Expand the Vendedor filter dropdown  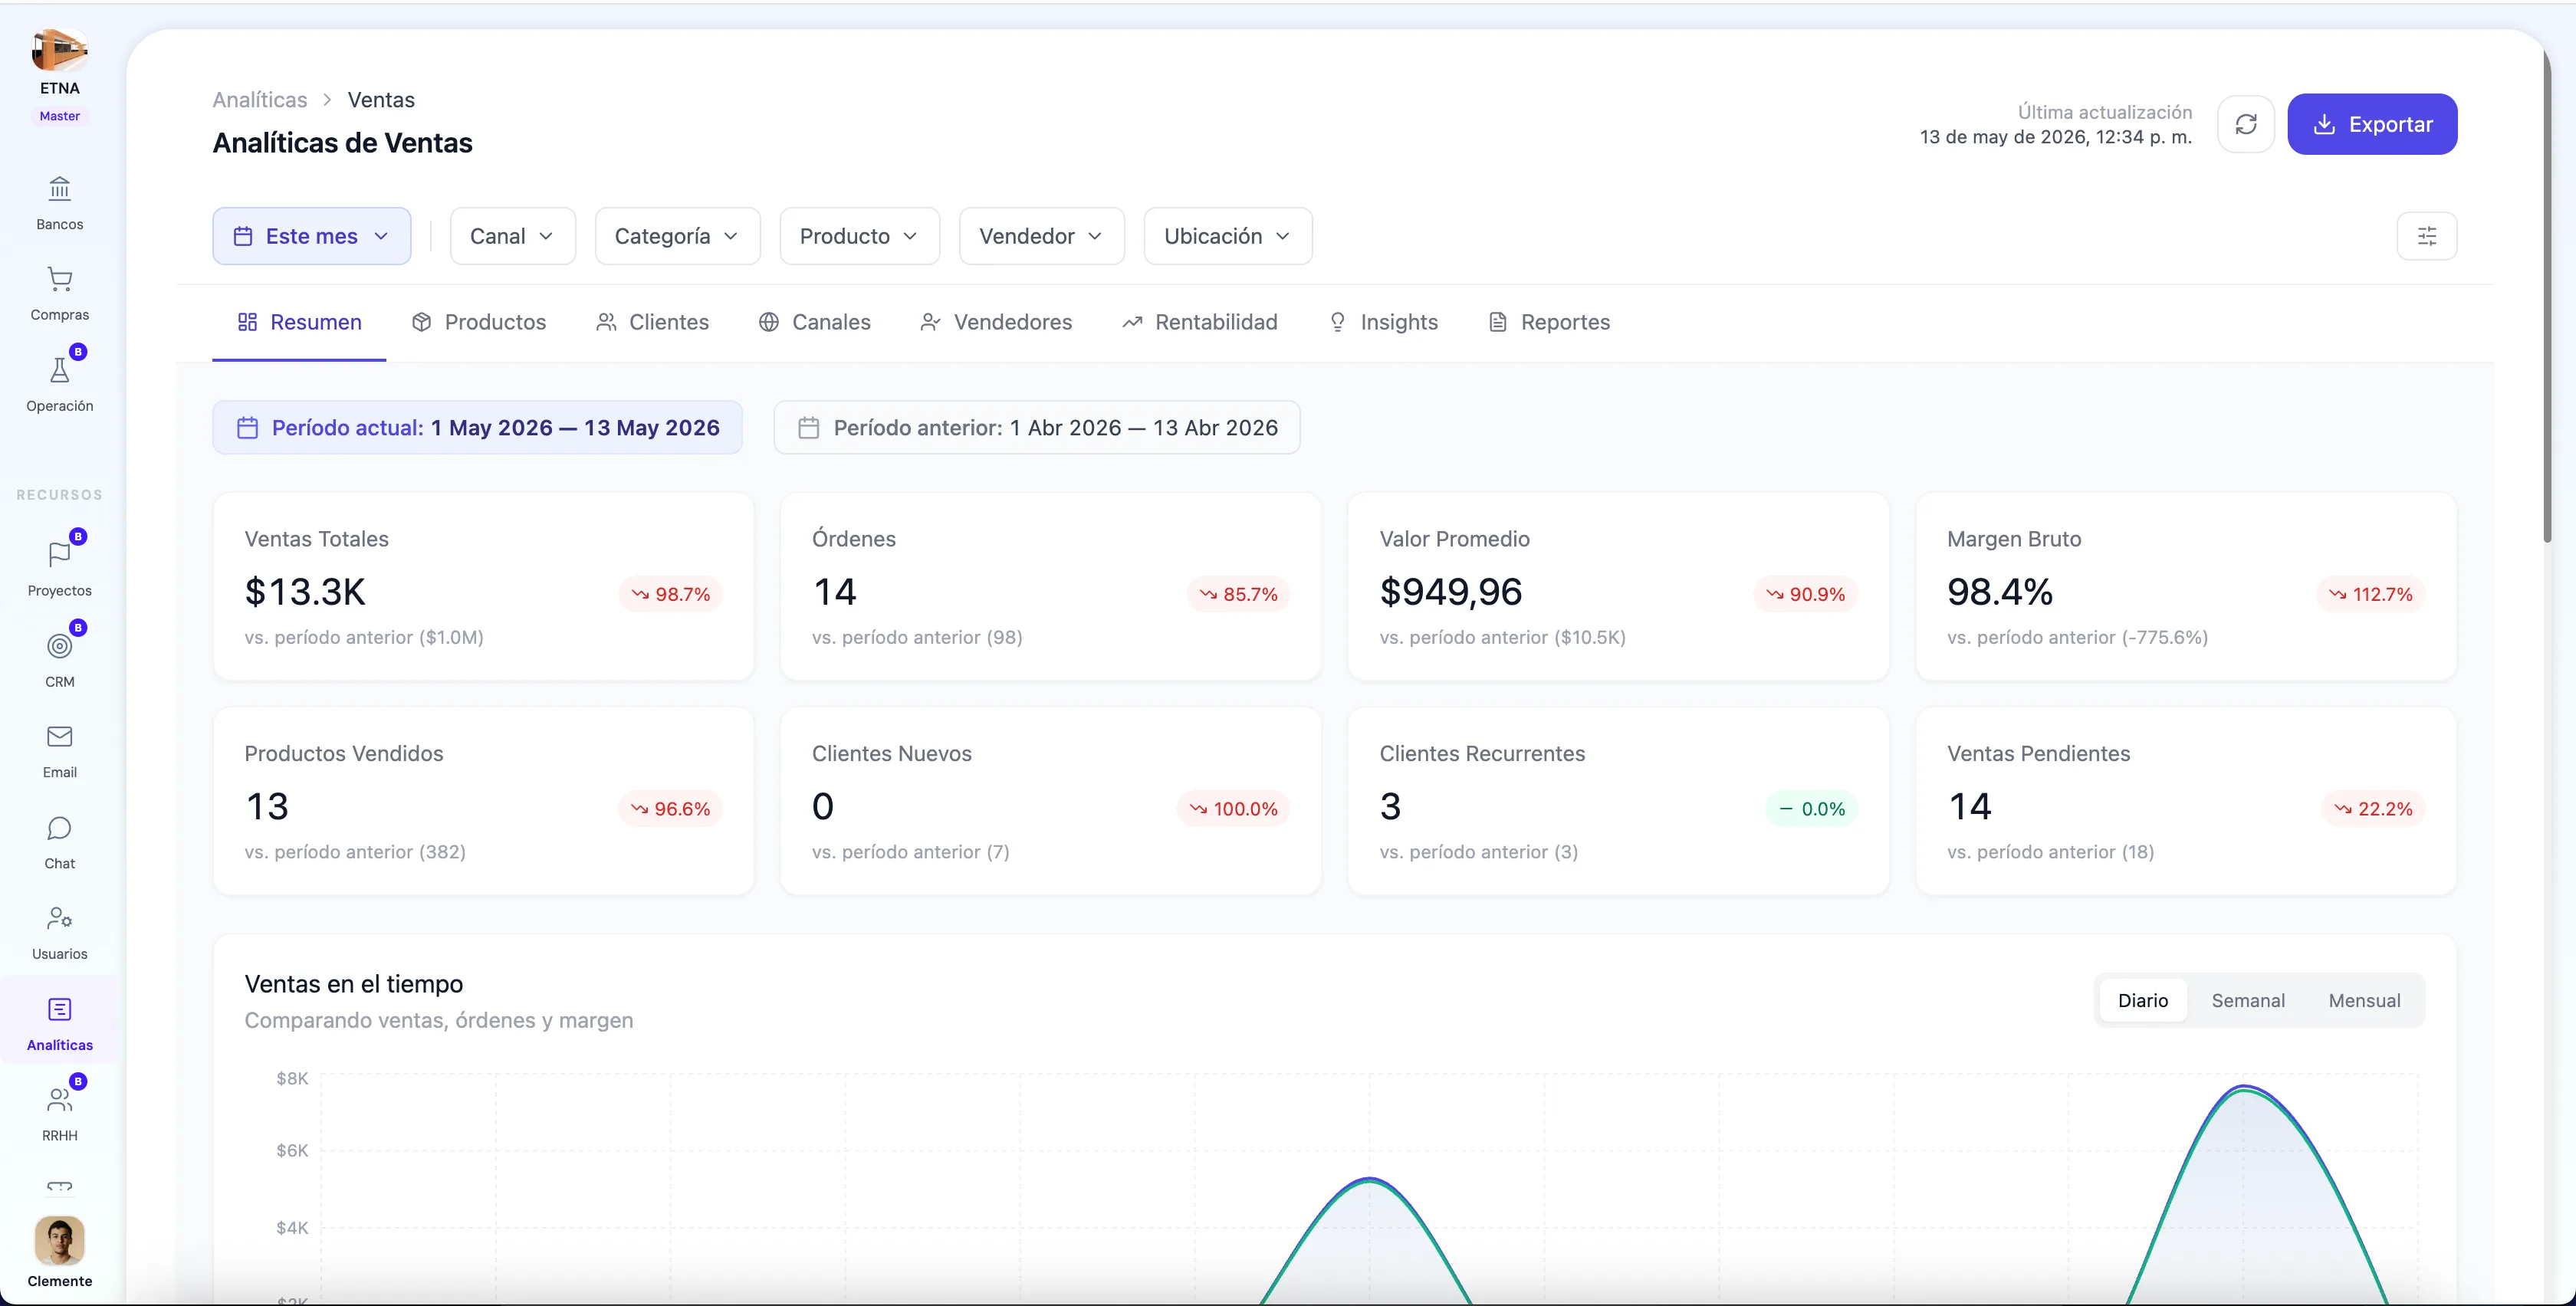pyautogui.click(x=1042, y=236)
